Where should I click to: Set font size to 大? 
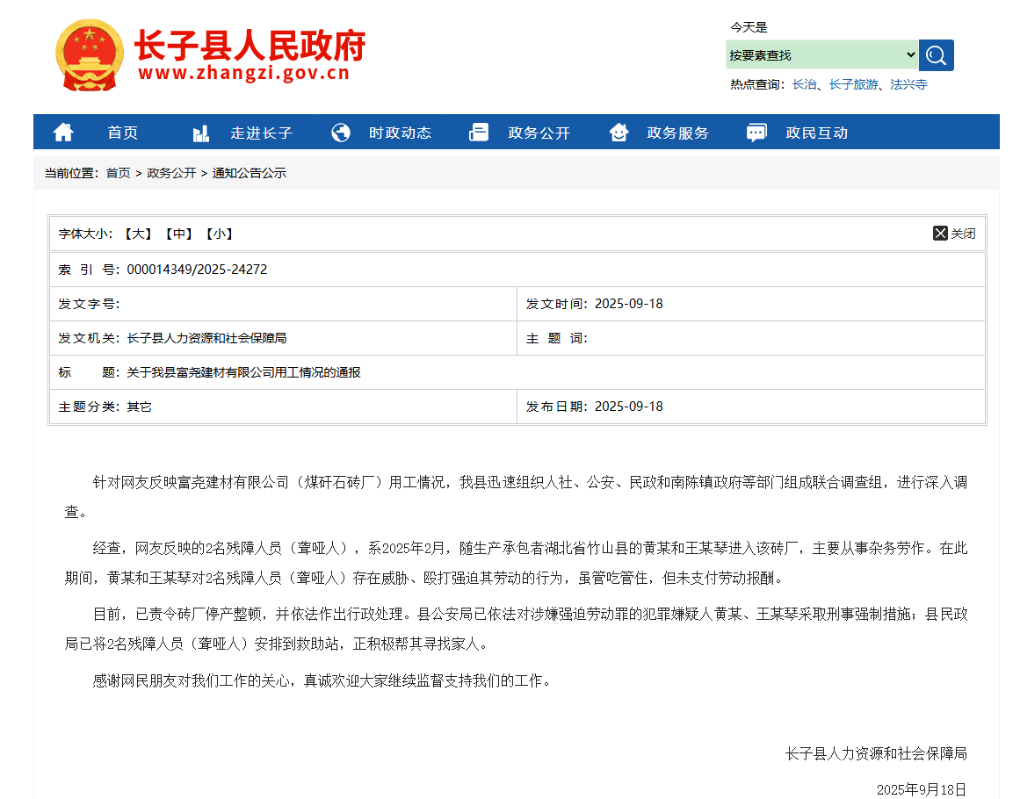(136, 234)
